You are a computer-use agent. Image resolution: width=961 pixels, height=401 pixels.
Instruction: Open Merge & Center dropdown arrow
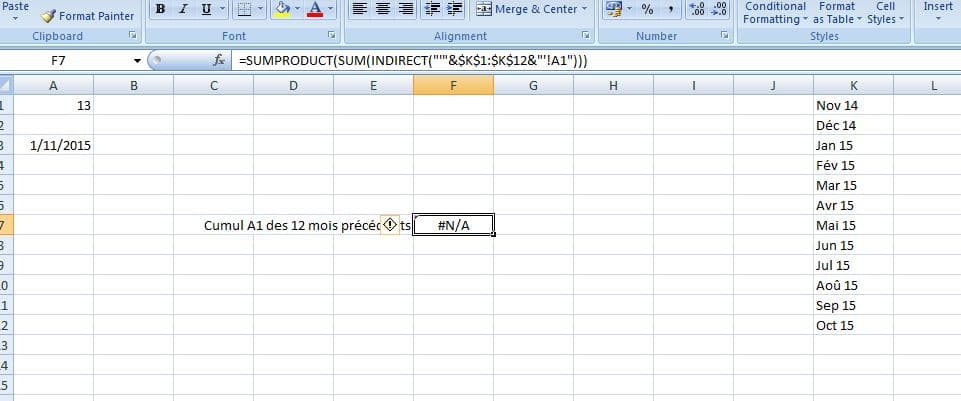584,9
